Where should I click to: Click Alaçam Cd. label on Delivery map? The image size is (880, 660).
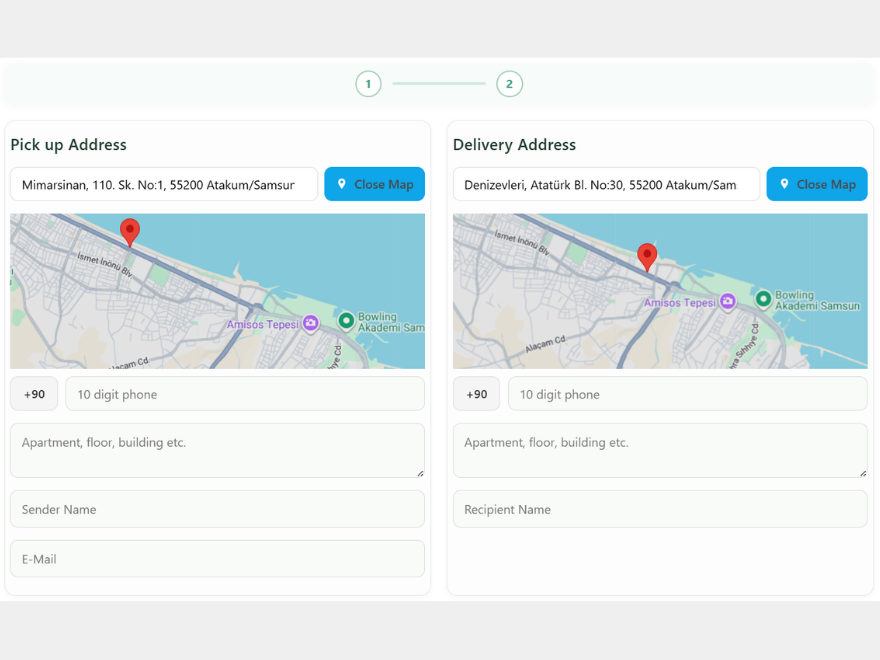[546, 343]
